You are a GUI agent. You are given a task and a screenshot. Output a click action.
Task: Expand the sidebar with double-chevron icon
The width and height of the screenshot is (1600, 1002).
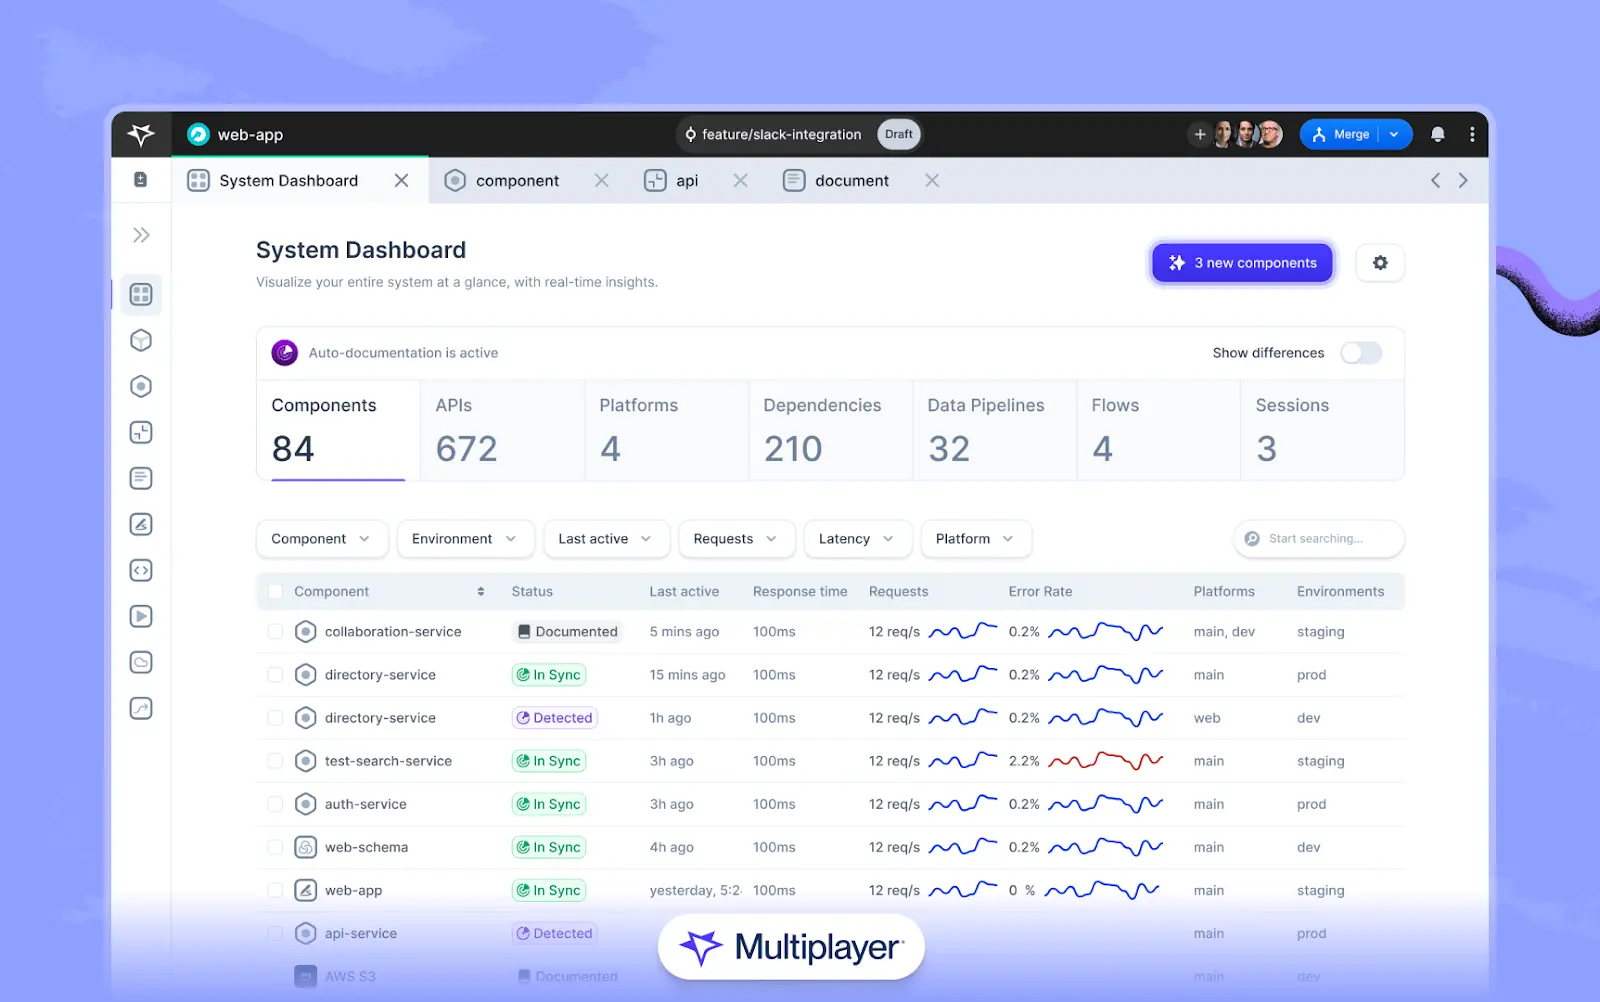pyautogui.click(x=141, y=235)
